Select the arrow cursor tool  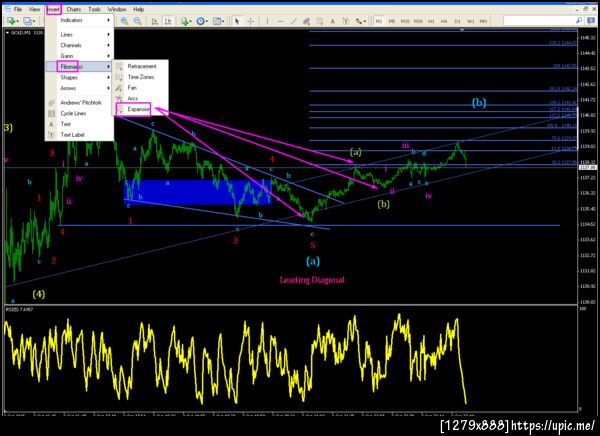click(x=237, y=21)
